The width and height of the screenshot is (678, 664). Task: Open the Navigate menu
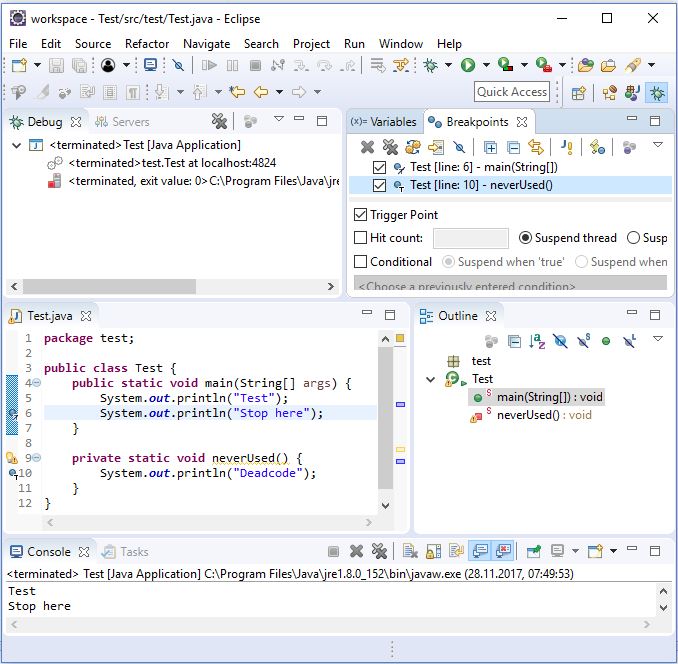point(206,44)
